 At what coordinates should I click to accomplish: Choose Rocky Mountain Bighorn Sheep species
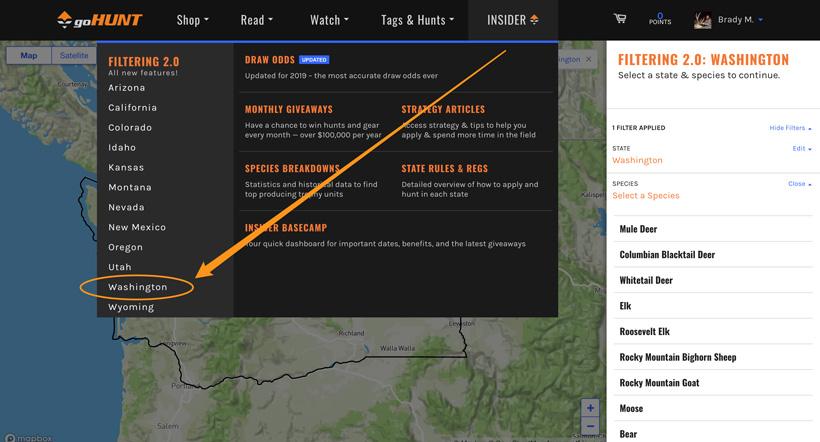pos(713,357)
